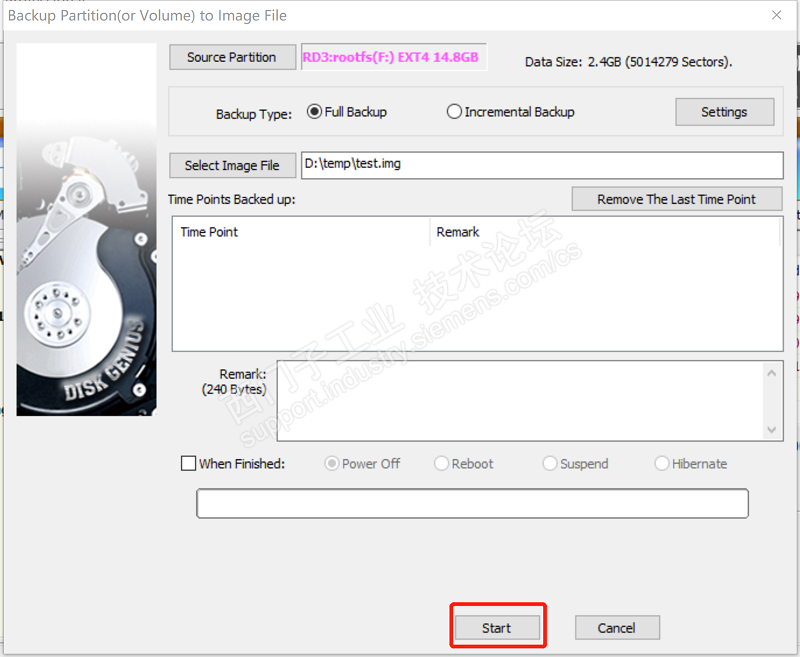Click Remove The Last Time Point
This screenshot has width=800, height=657.
coord(677,199)
